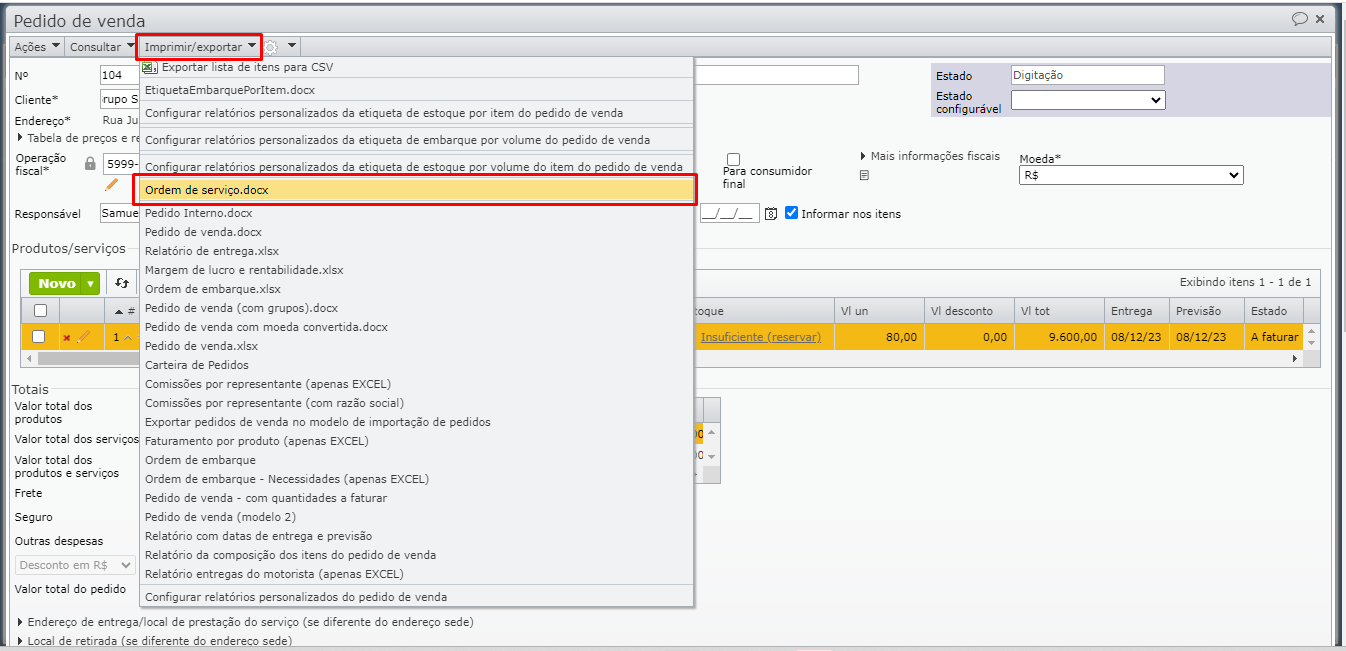The height and width of the screenshot is (651, 1346).
Task: Select Pedido de venda (com grupos).docx
Action: coord(416,308)
